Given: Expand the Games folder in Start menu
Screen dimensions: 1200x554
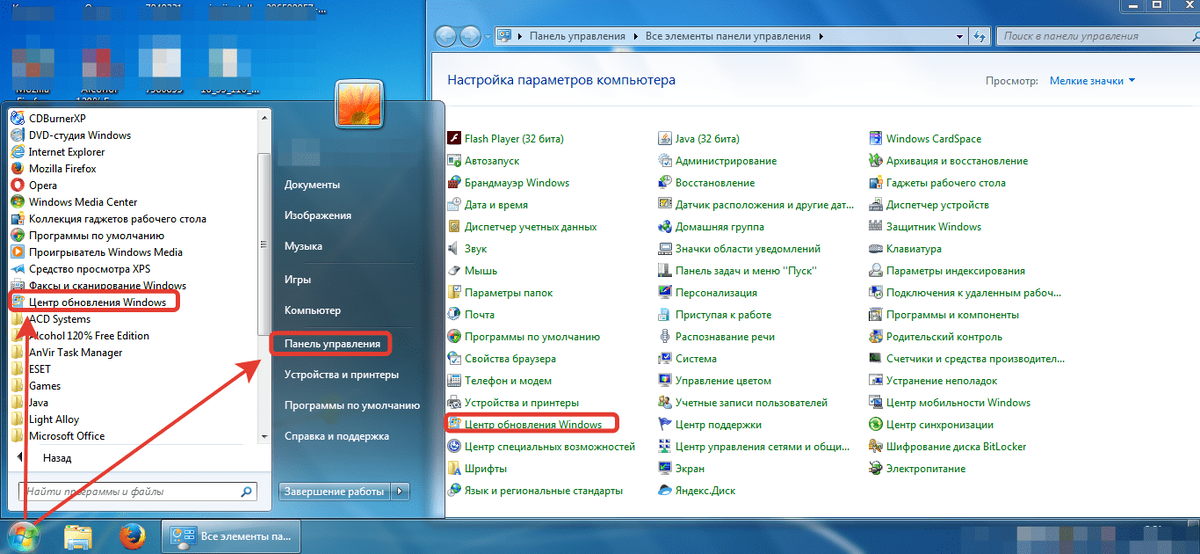Looking at the screenshot, I should pos(36,386).
